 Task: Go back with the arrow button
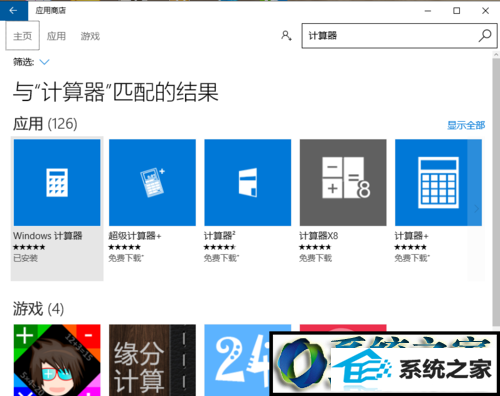pyautogui.click(x=14, y=10)
